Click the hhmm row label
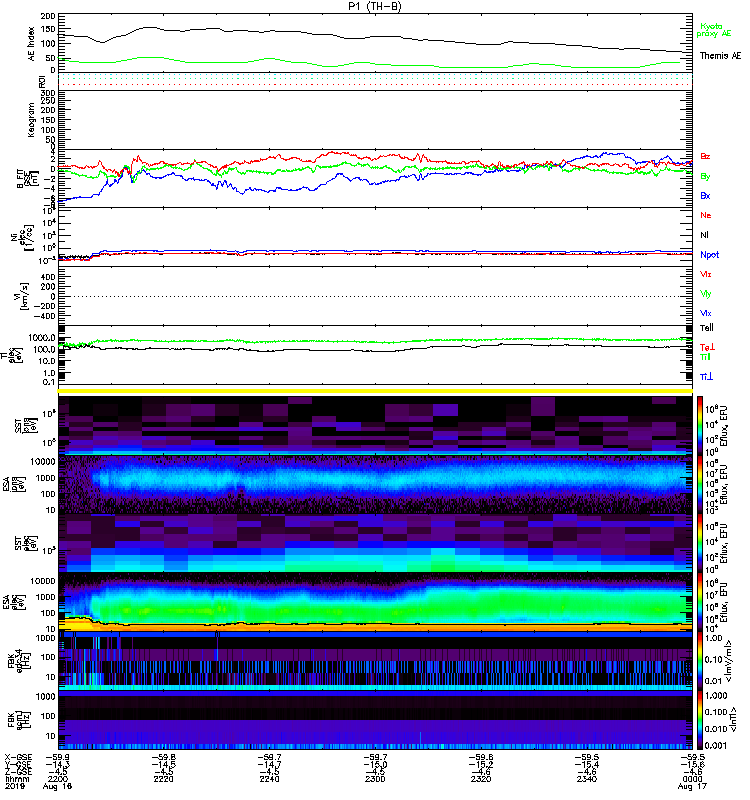The width and height of the screenshot is (750, 800). (x=16, y=779)
